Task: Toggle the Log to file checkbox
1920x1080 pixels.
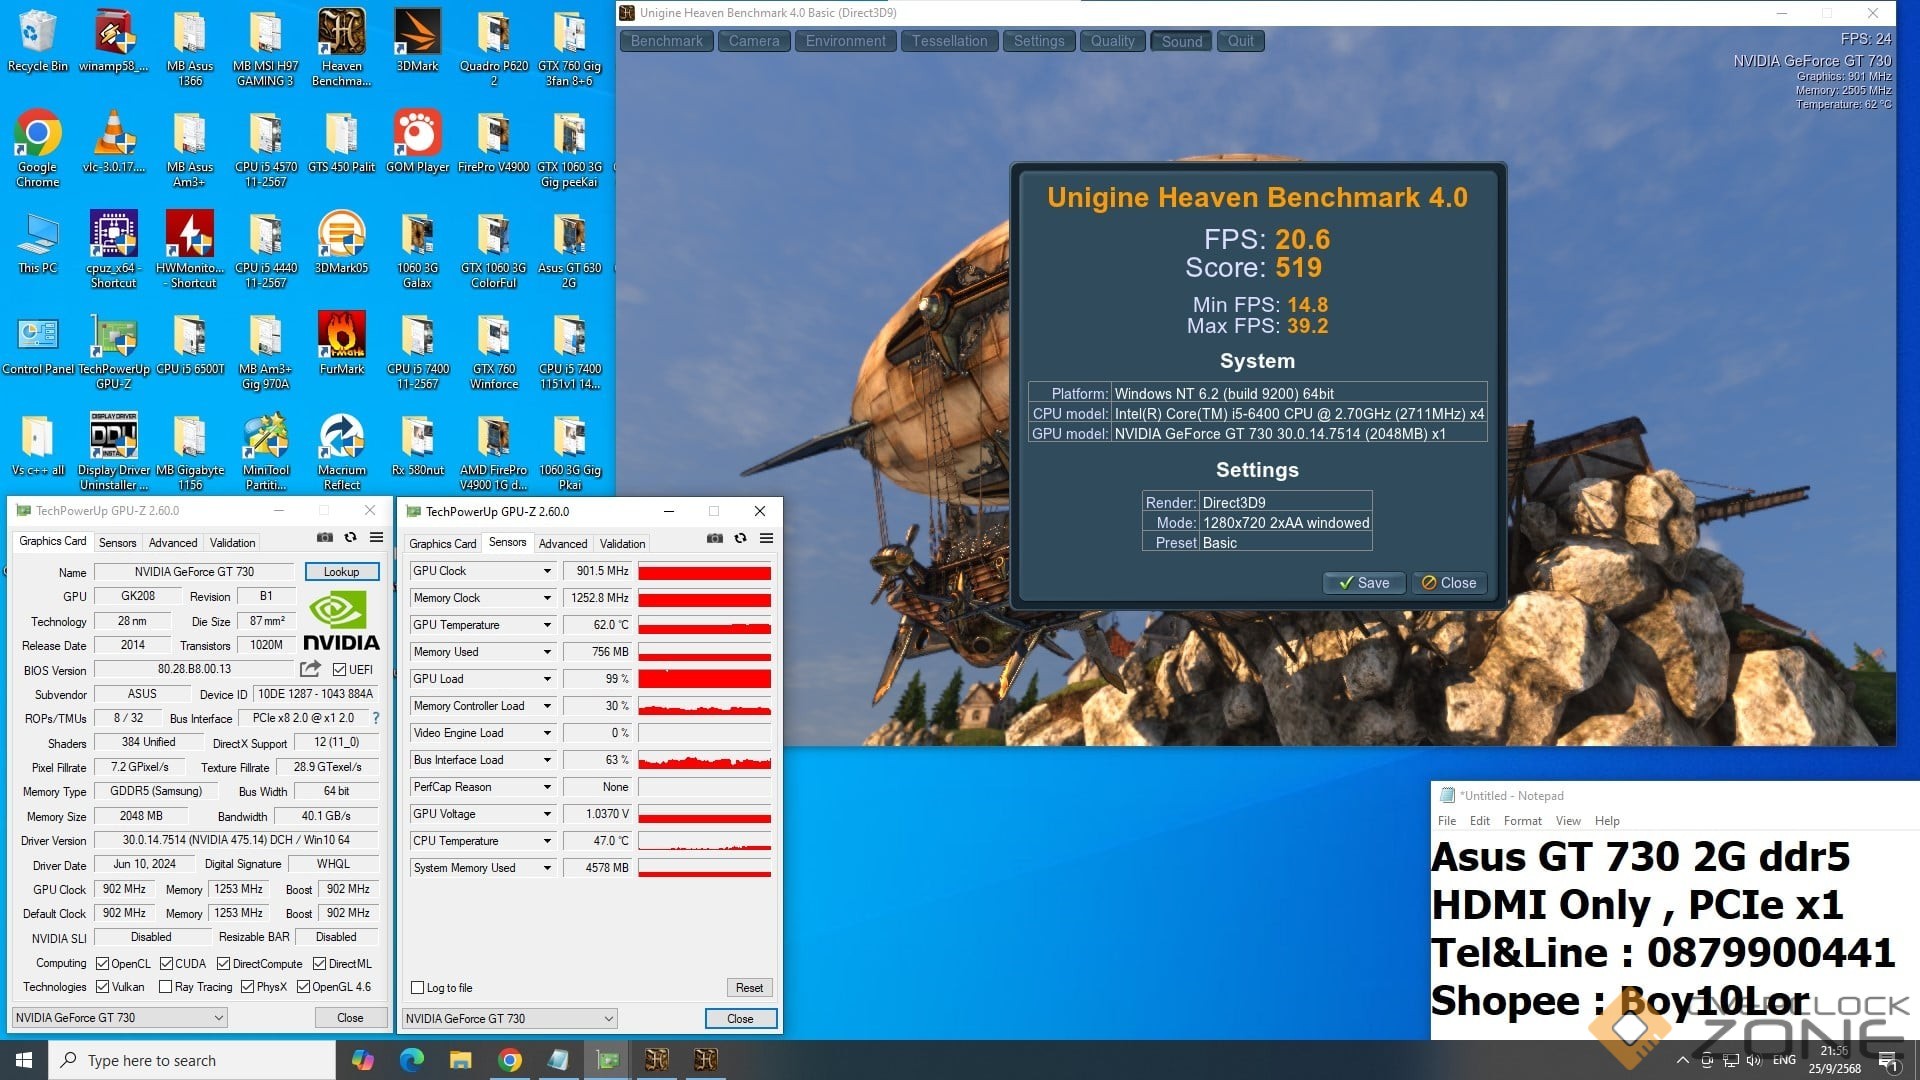Action: tap(418, 988)
